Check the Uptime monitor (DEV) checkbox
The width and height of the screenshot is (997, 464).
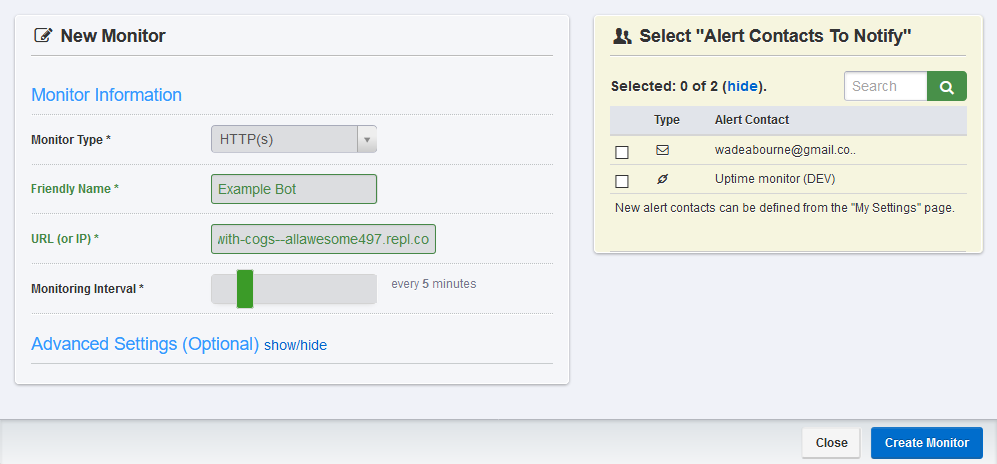[622, 181]
